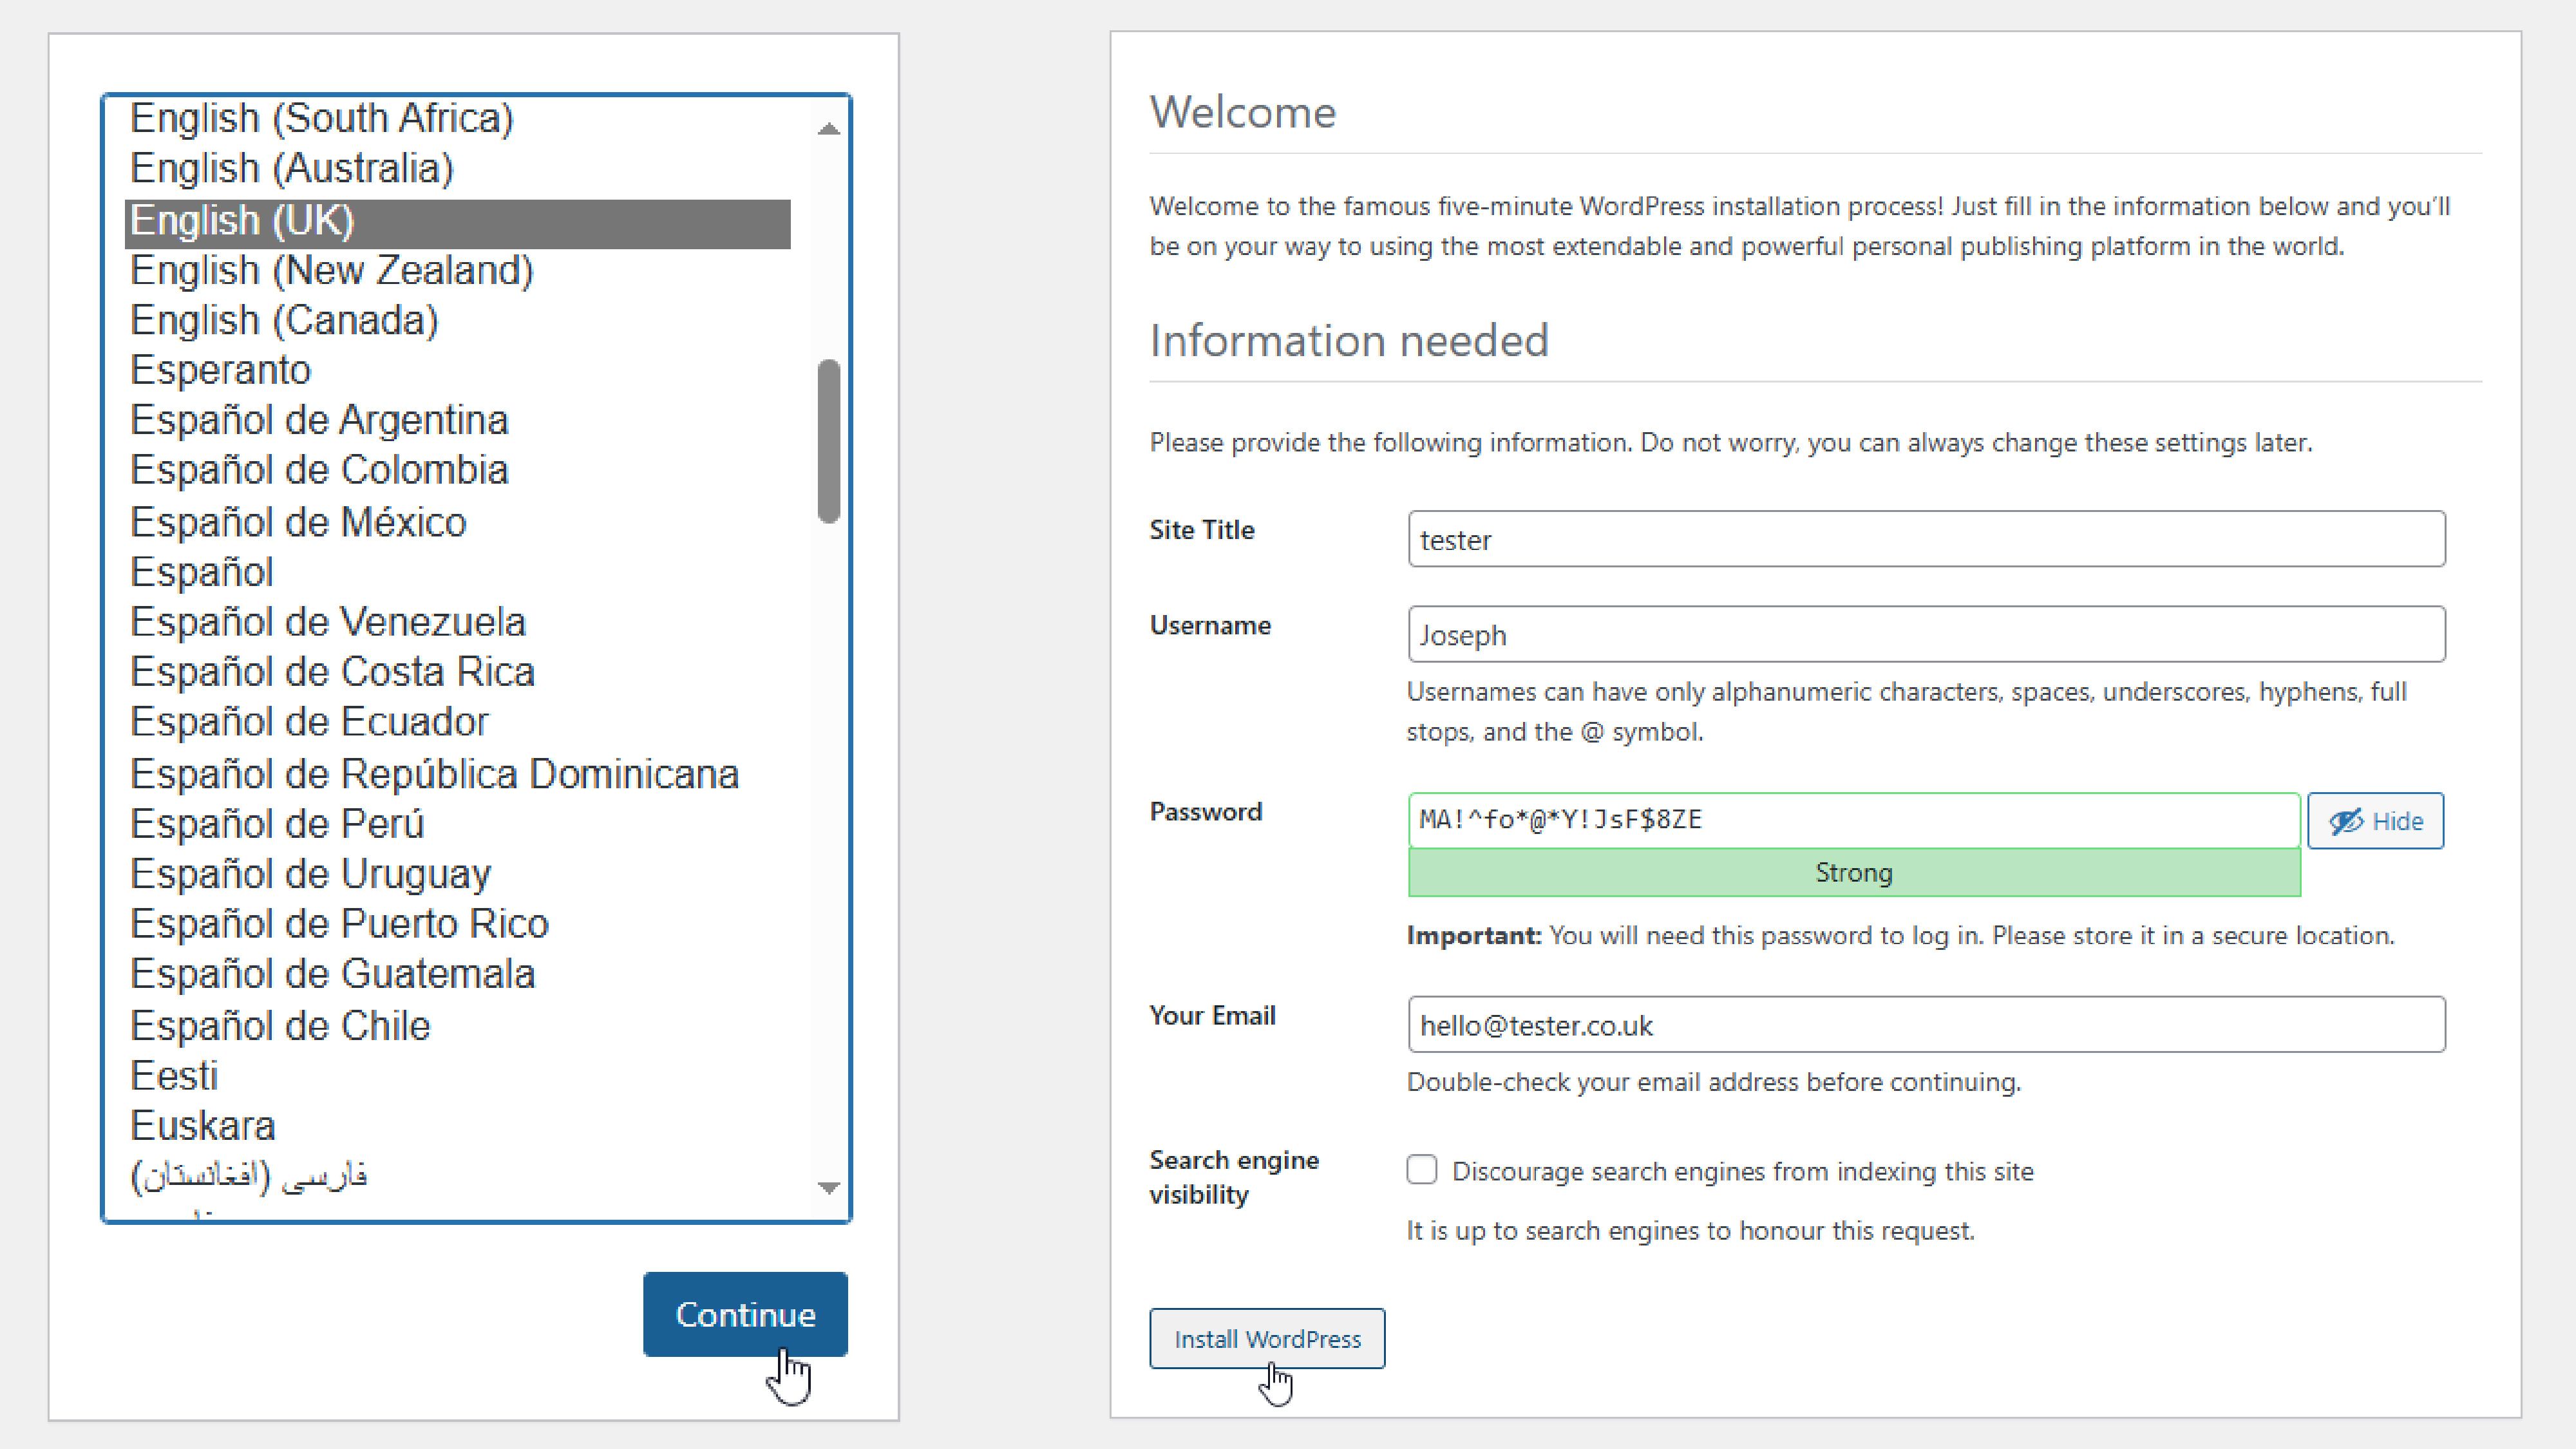Select English (New Zealand) from the list

[x=458, y=271]
